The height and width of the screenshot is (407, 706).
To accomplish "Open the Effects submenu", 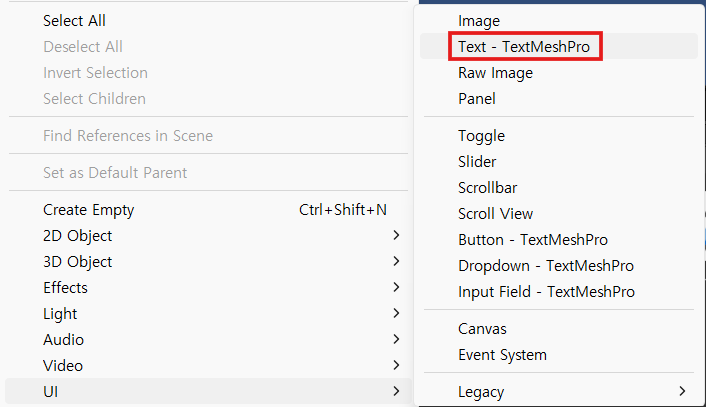I will pyautogui.click(x=208, y=288).
